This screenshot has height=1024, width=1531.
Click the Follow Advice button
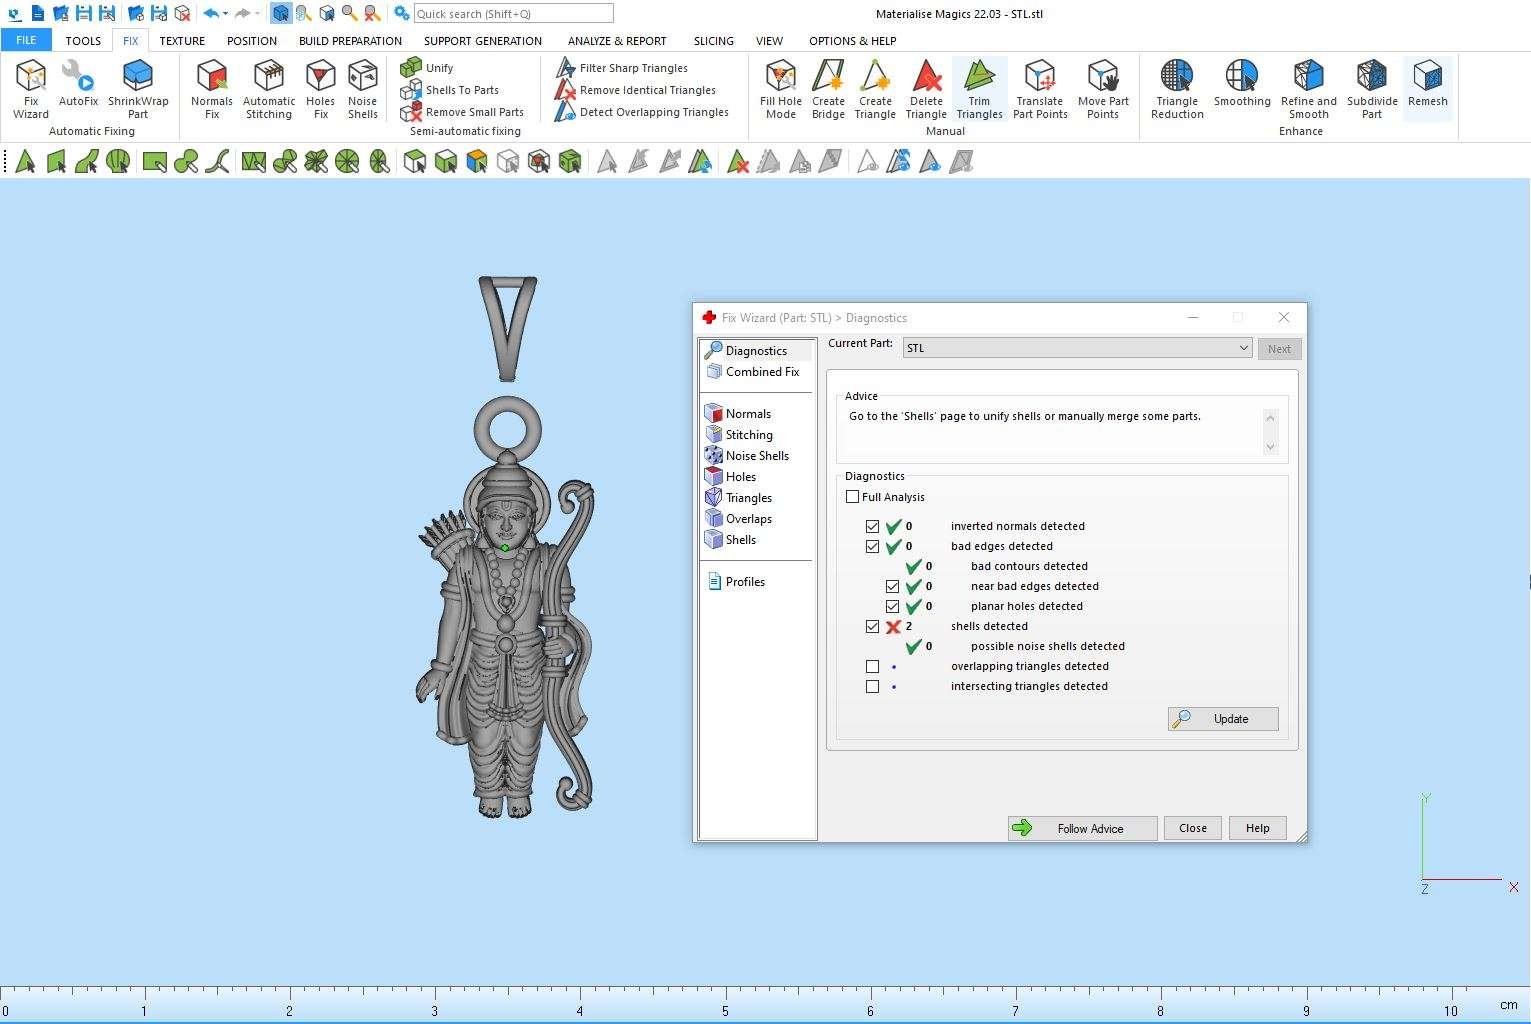[1082, 828]
